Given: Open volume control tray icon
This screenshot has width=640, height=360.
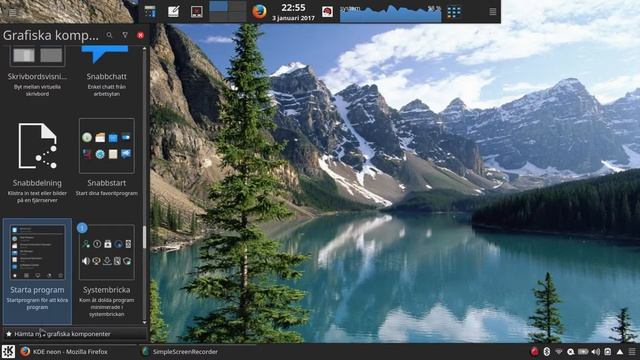Looking at the screenshot, I should pos(596,351).
